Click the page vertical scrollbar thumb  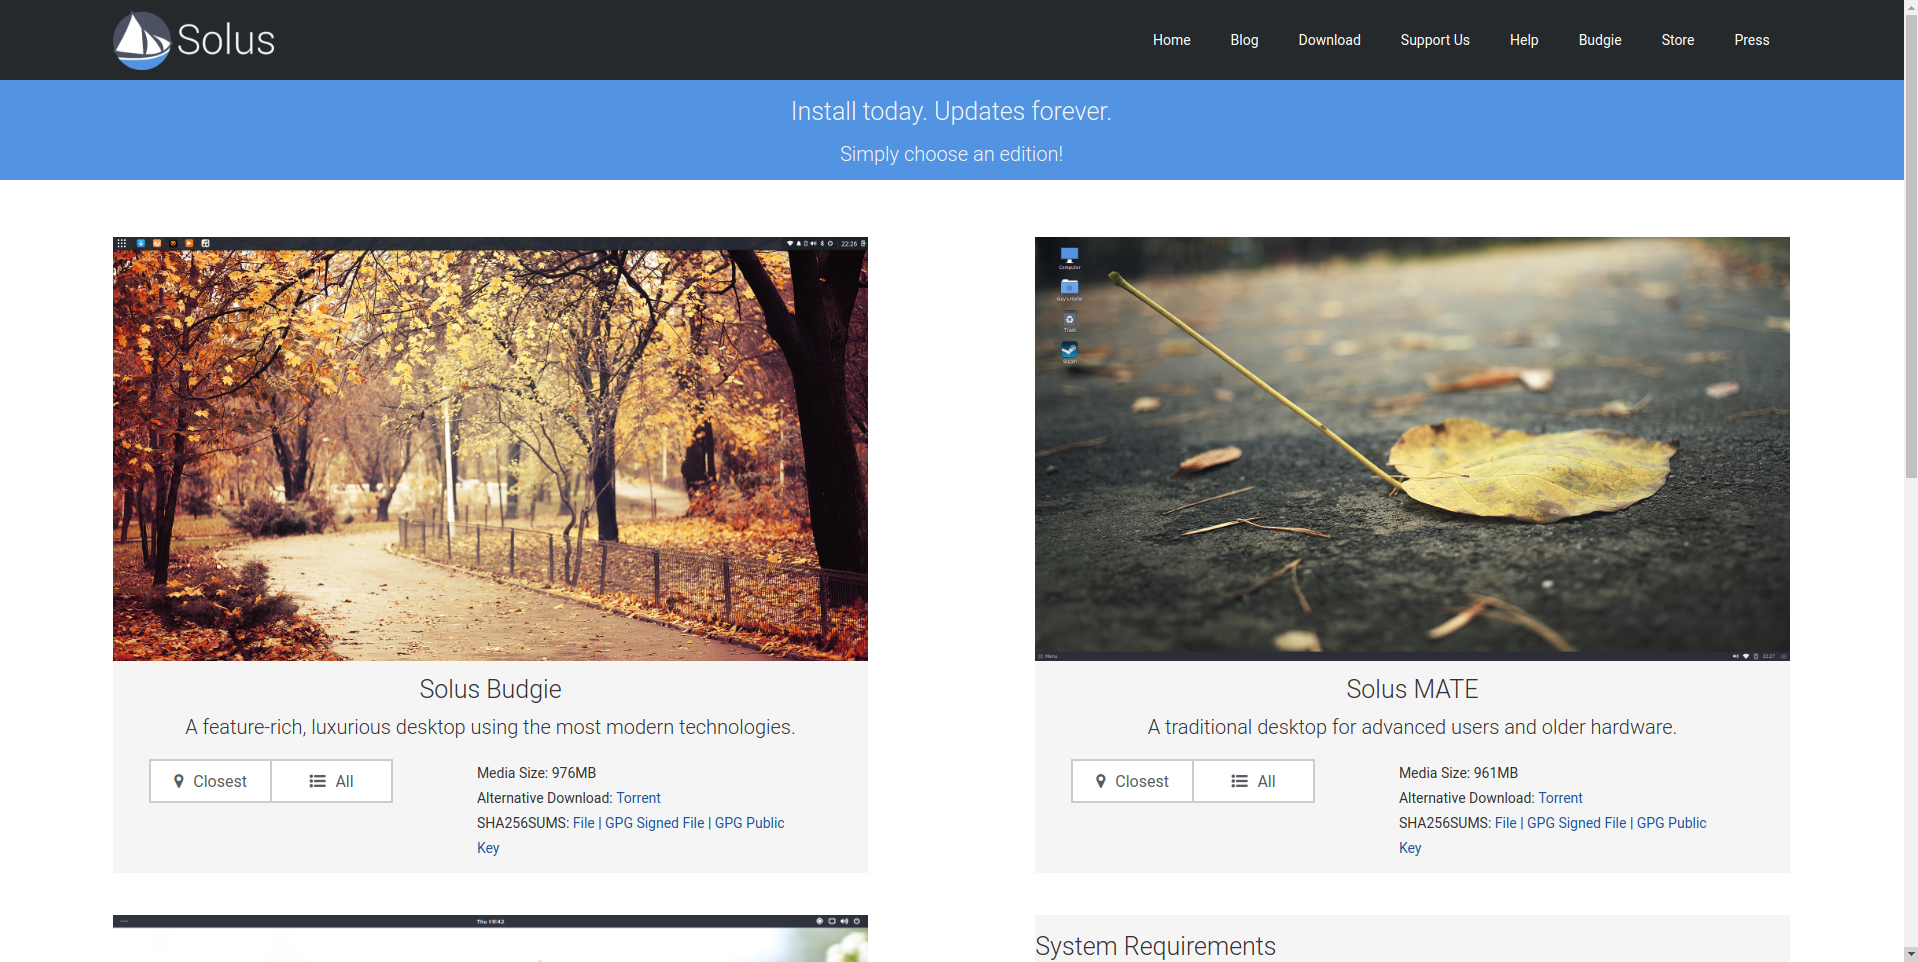[1911, 245]
